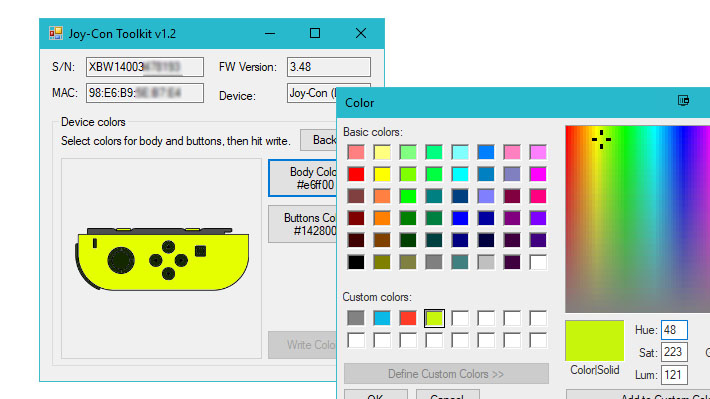Select the cyan-blue custom color swatch
This screenshot has width=710, height=399.
382,318
